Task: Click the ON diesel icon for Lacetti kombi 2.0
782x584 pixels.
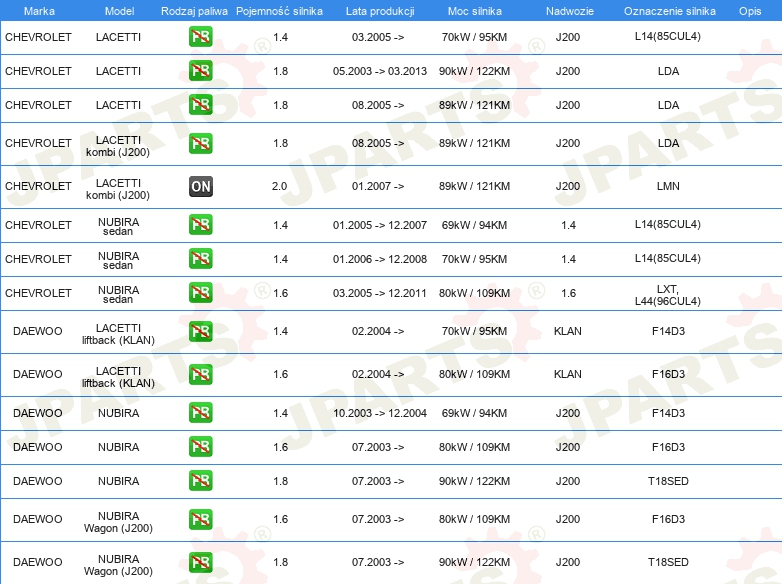Action: coord(200,187)
